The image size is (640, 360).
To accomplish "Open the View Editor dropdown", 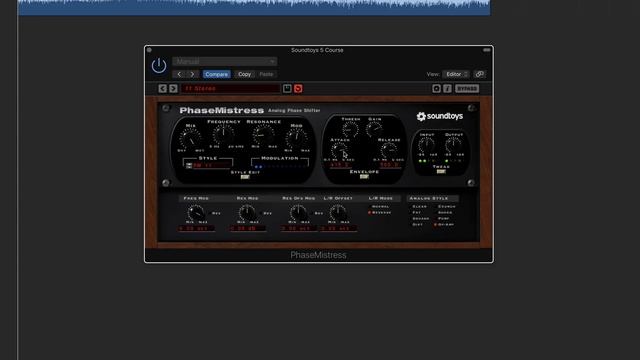I will pos(456,74).
